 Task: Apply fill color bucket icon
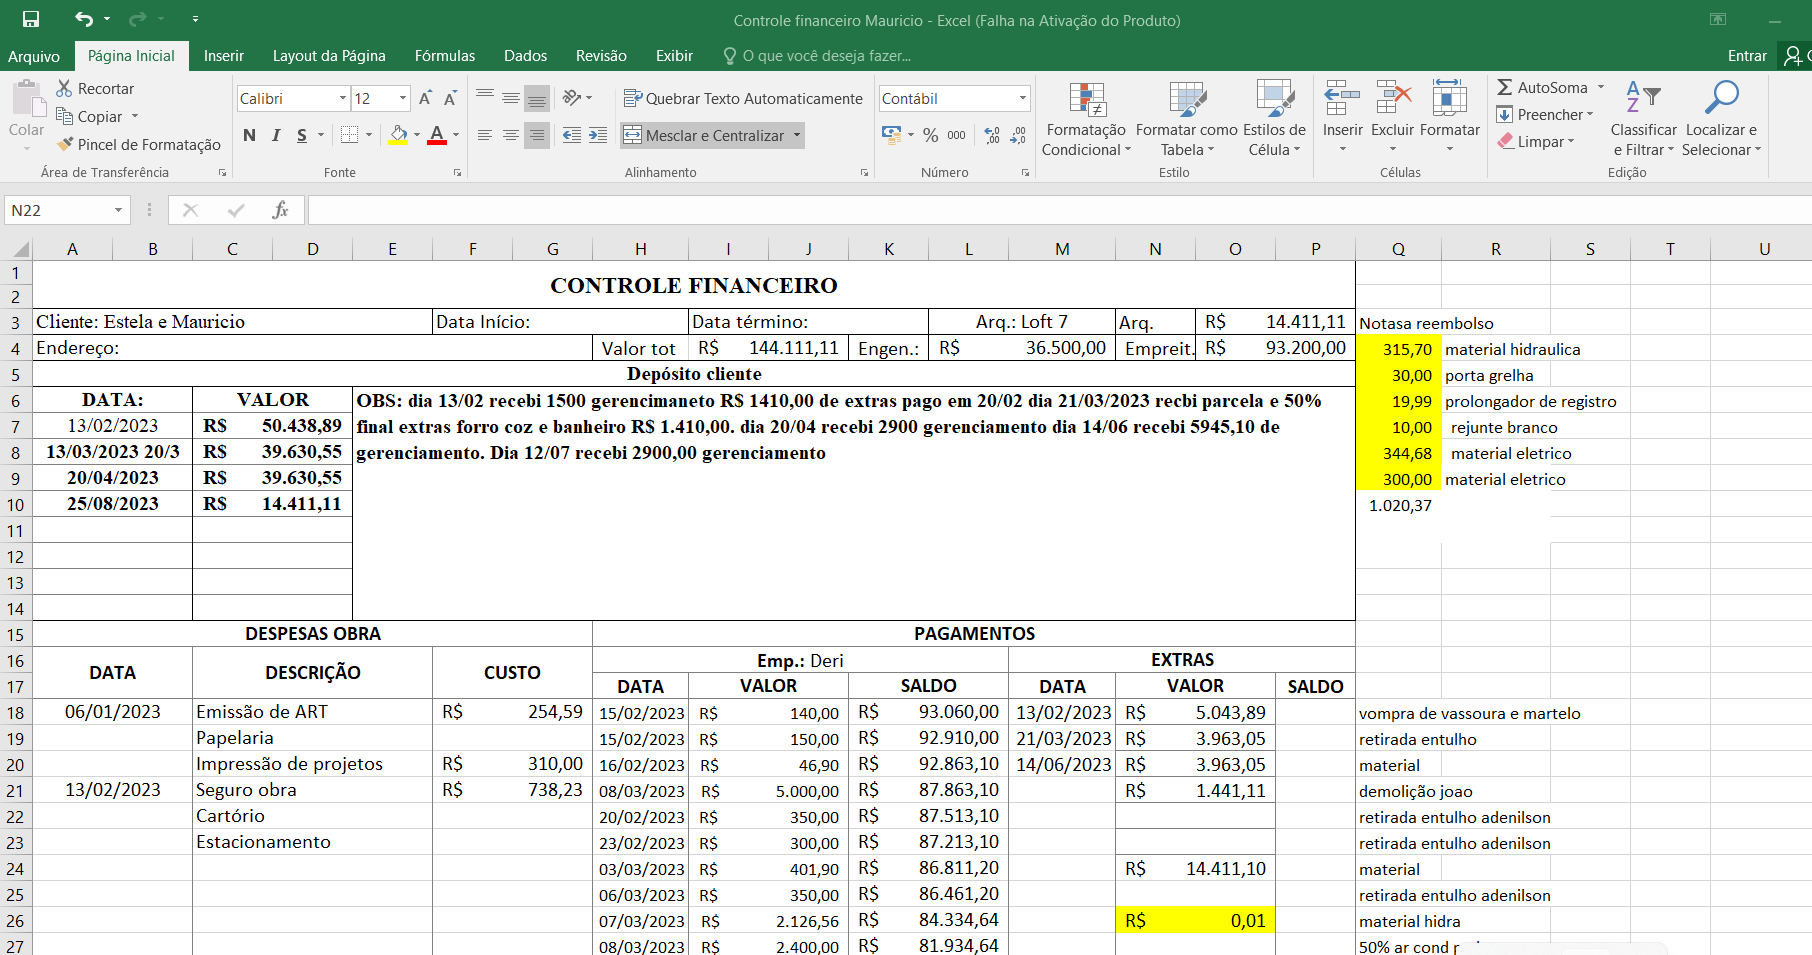coord(398,135)
